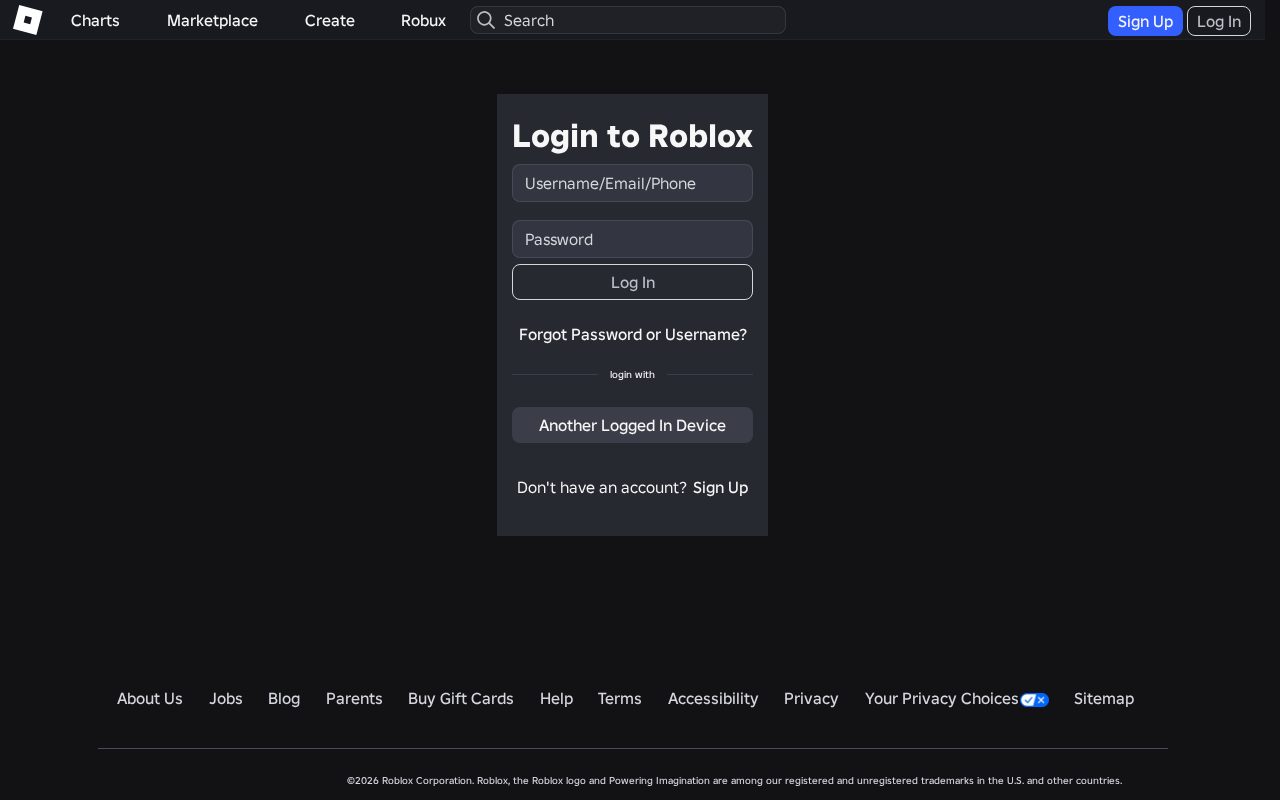The image size is (1280, 800).
Task: Navigate to the Sitemap link
Action: [x=1104, y=698]
